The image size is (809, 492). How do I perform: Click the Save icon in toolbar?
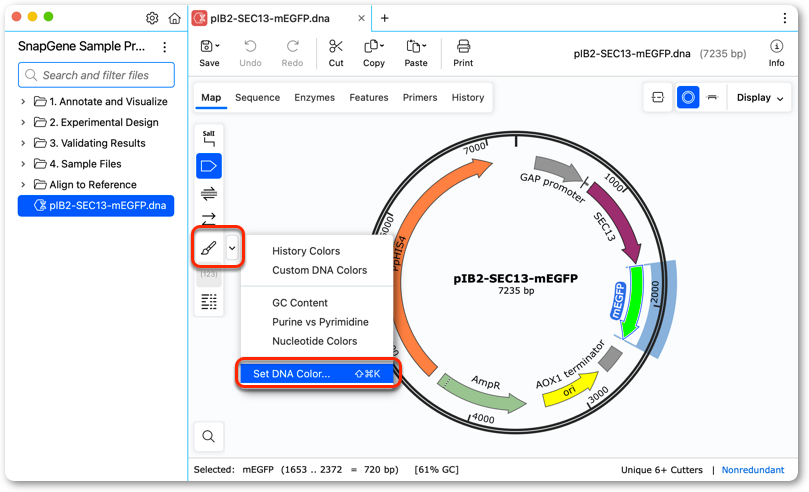click(x=206, y=46)
